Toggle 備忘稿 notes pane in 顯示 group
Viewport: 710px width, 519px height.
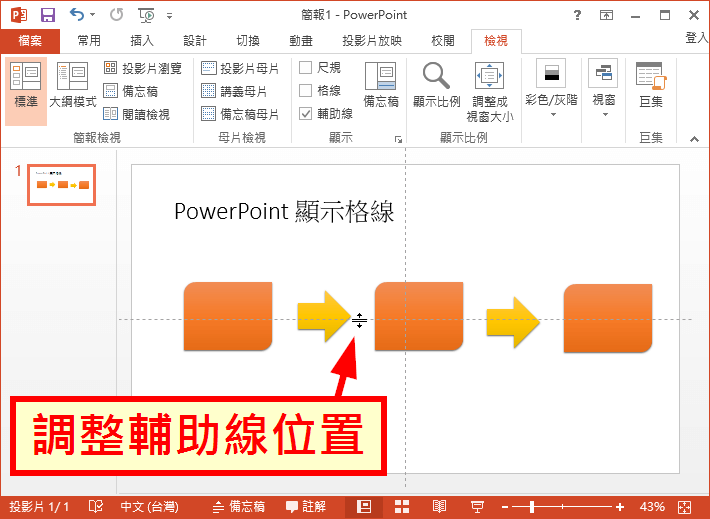[381, 85]
